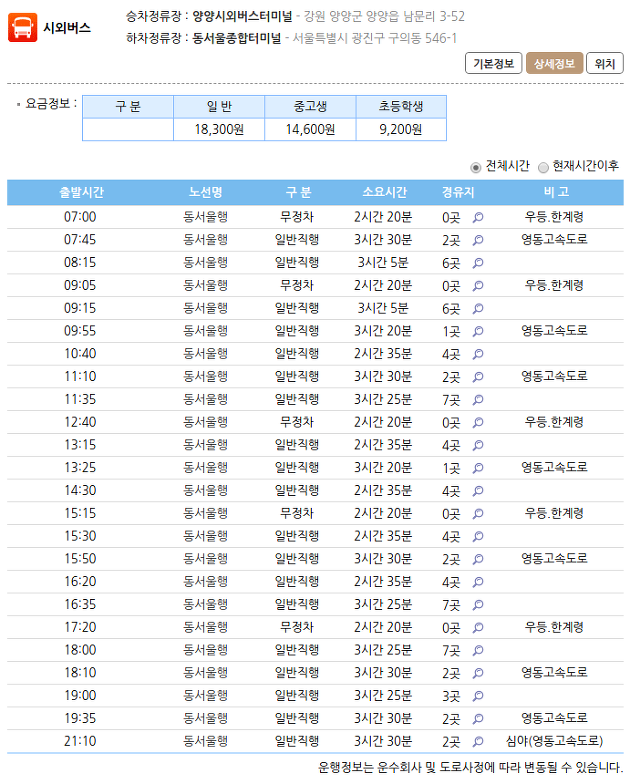The width and height of the screenshot is (630, 784).
Task: Click the 9,200원 elementary fare cell
Action: tap(401, 130)
